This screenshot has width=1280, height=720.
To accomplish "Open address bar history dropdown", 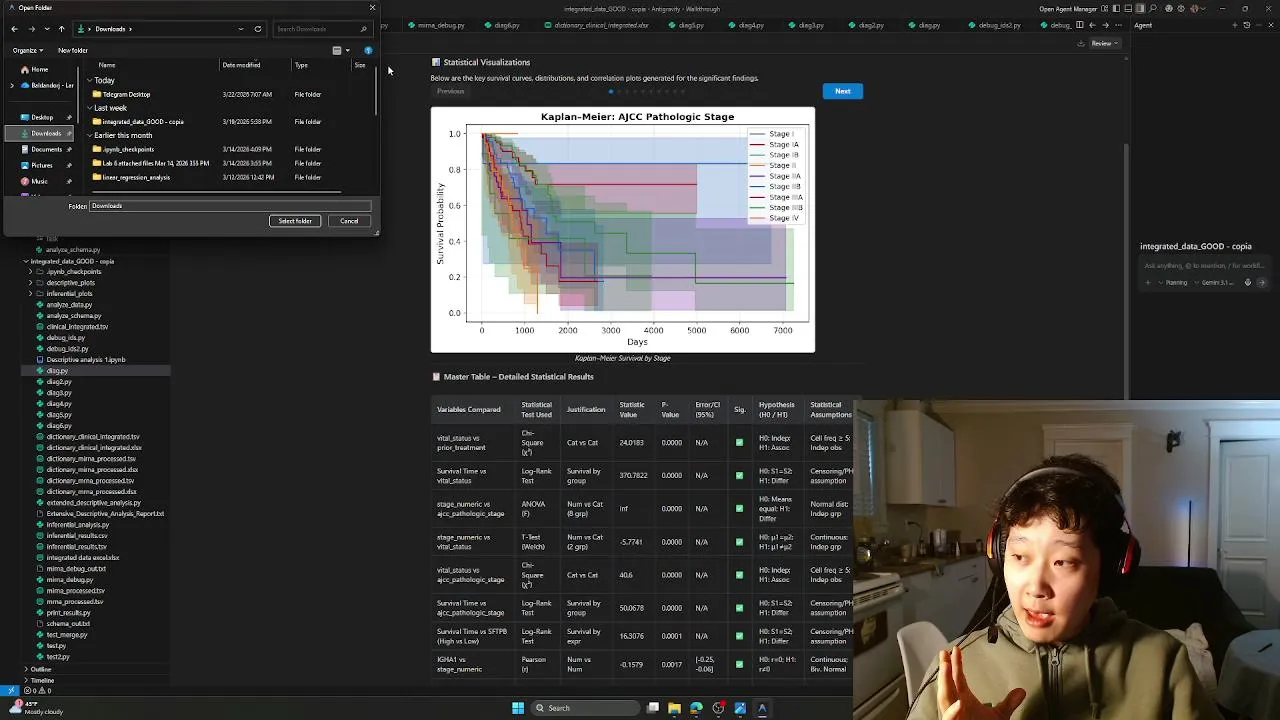I will [x=241, y=29].
